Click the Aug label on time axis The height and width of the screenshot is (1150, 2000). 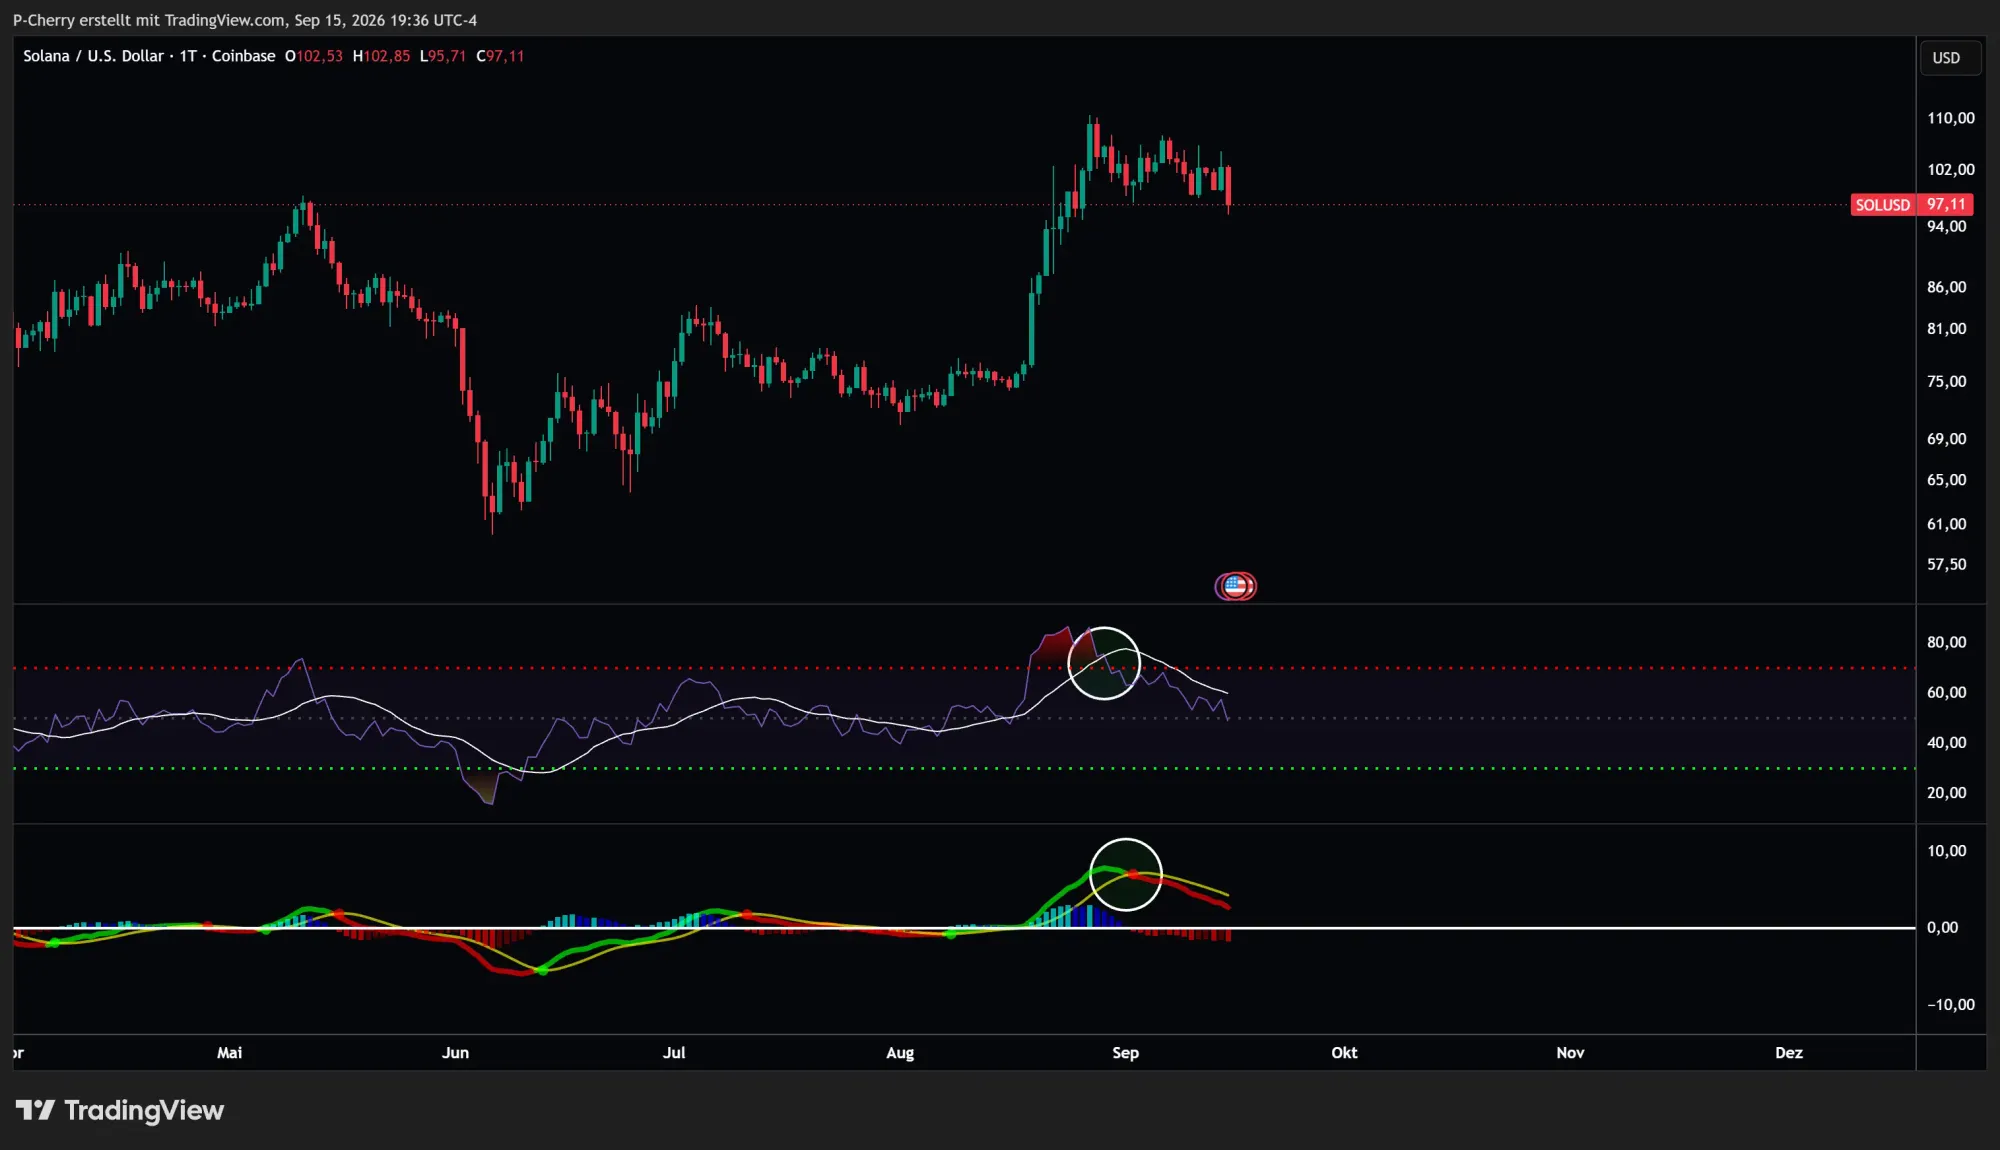coord(900,1053)
